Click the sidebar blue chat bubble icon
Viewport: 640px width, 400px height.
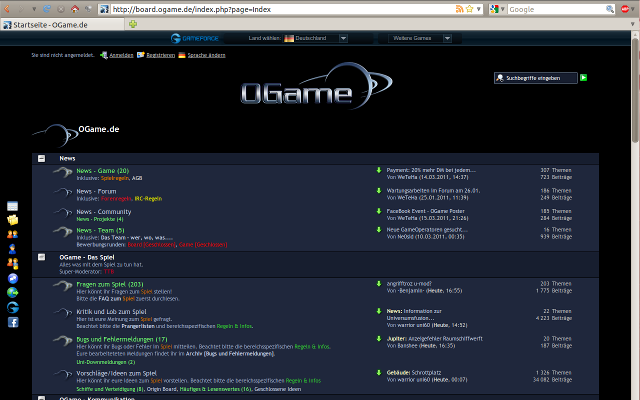(13, 278)
